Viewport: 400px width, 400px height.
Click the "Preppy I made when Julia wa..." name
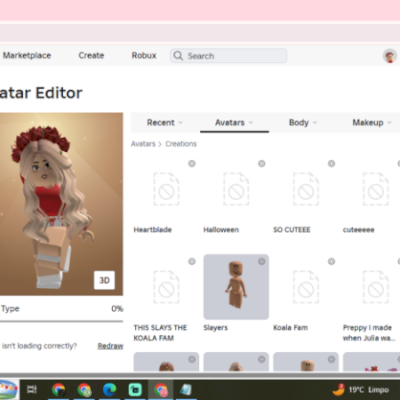point(369,333)
